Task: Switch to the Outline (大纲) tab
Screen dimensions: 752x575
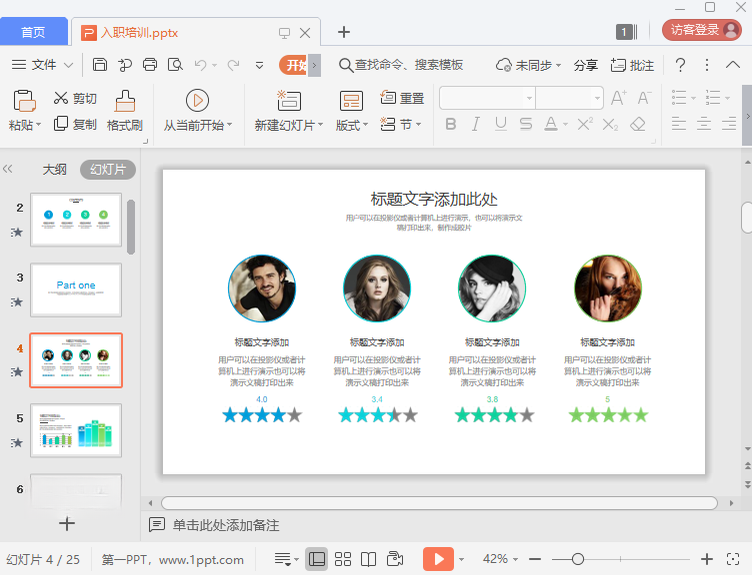Action: pyautogui.click(x=54, y=169)
